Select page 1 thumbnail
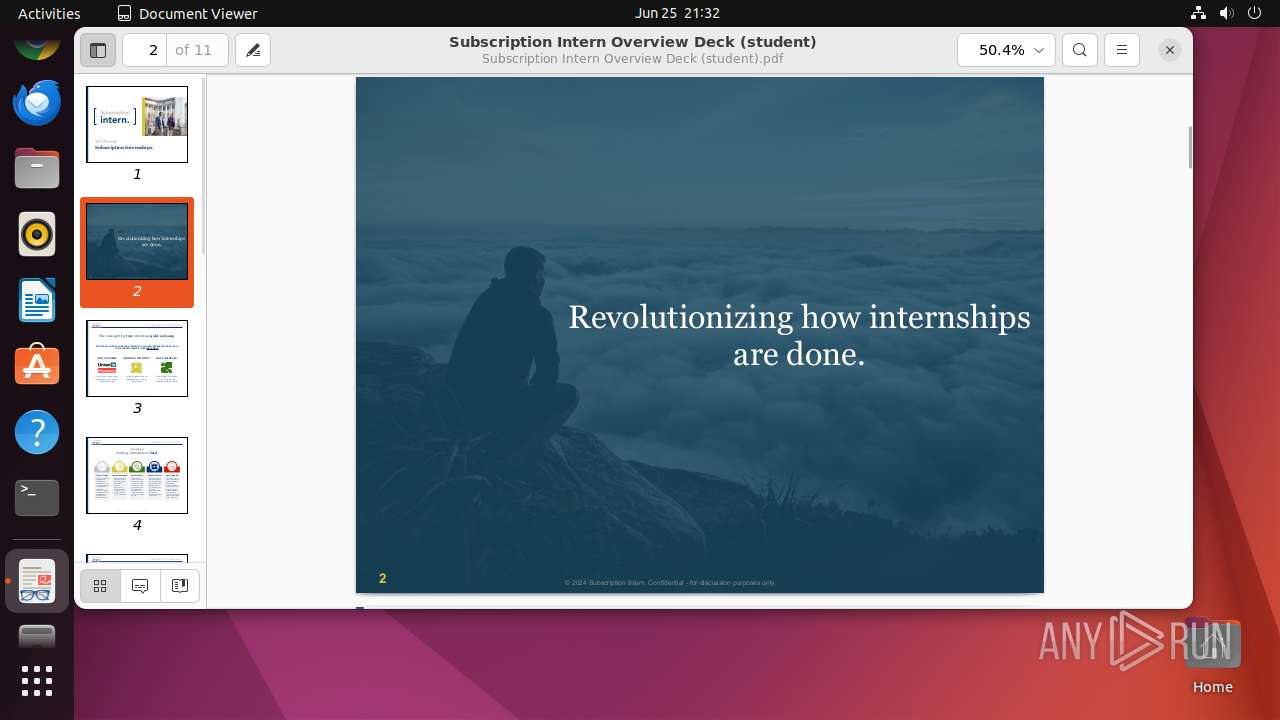1280x720 pixels. (137, 124)
